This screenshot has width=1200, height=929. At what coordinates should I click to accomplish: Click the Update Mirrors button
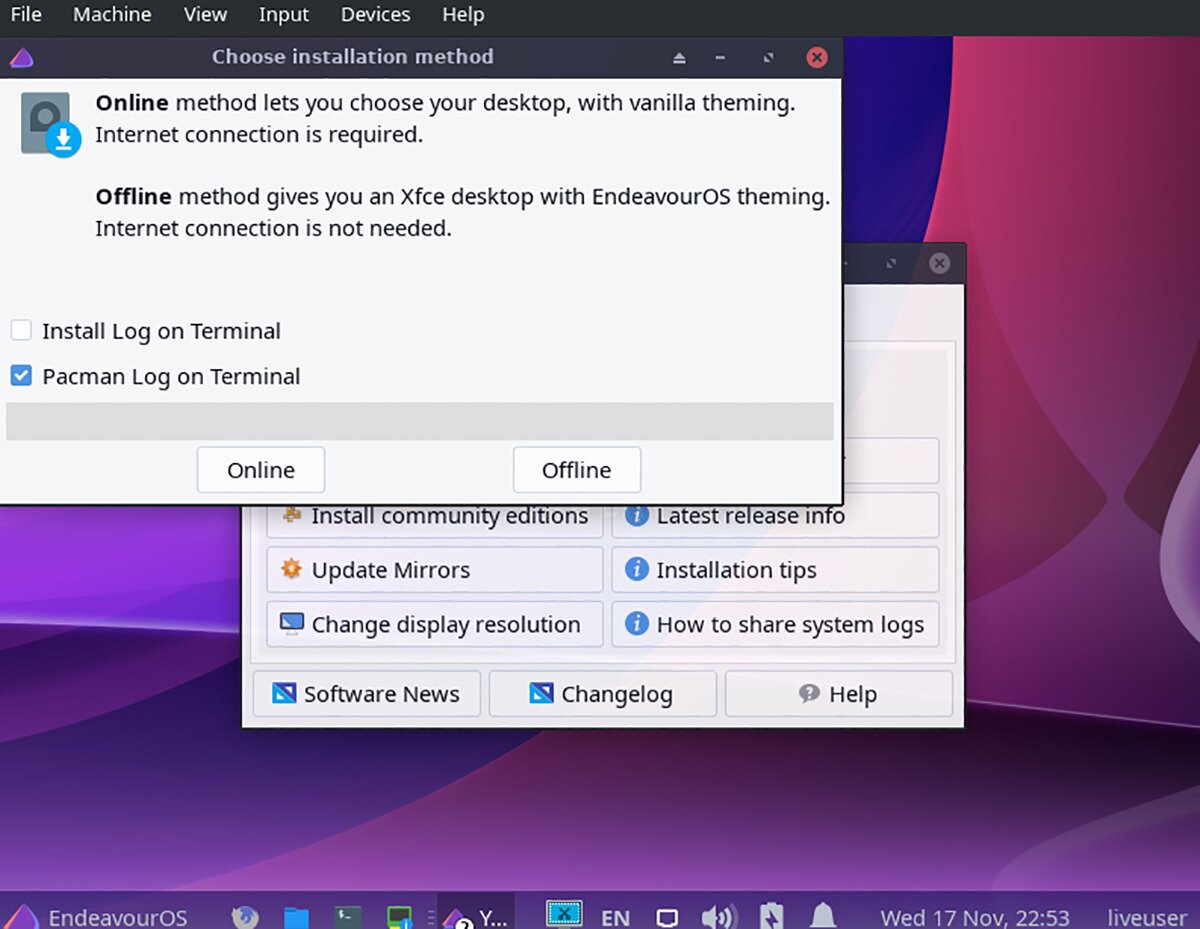tap(435, 570)
